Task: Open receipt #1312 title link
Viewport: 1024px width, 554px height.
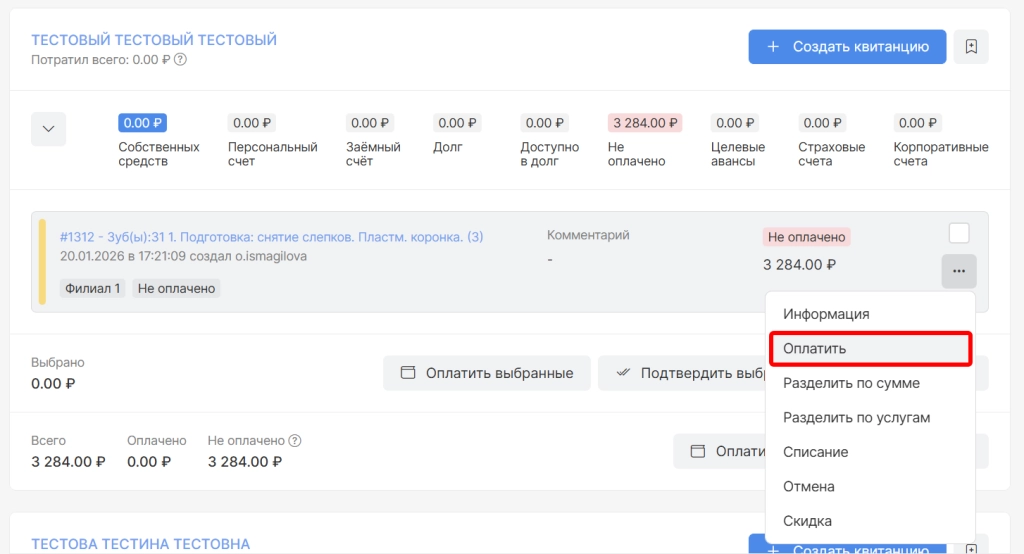Action: click(x=271, y=237)
